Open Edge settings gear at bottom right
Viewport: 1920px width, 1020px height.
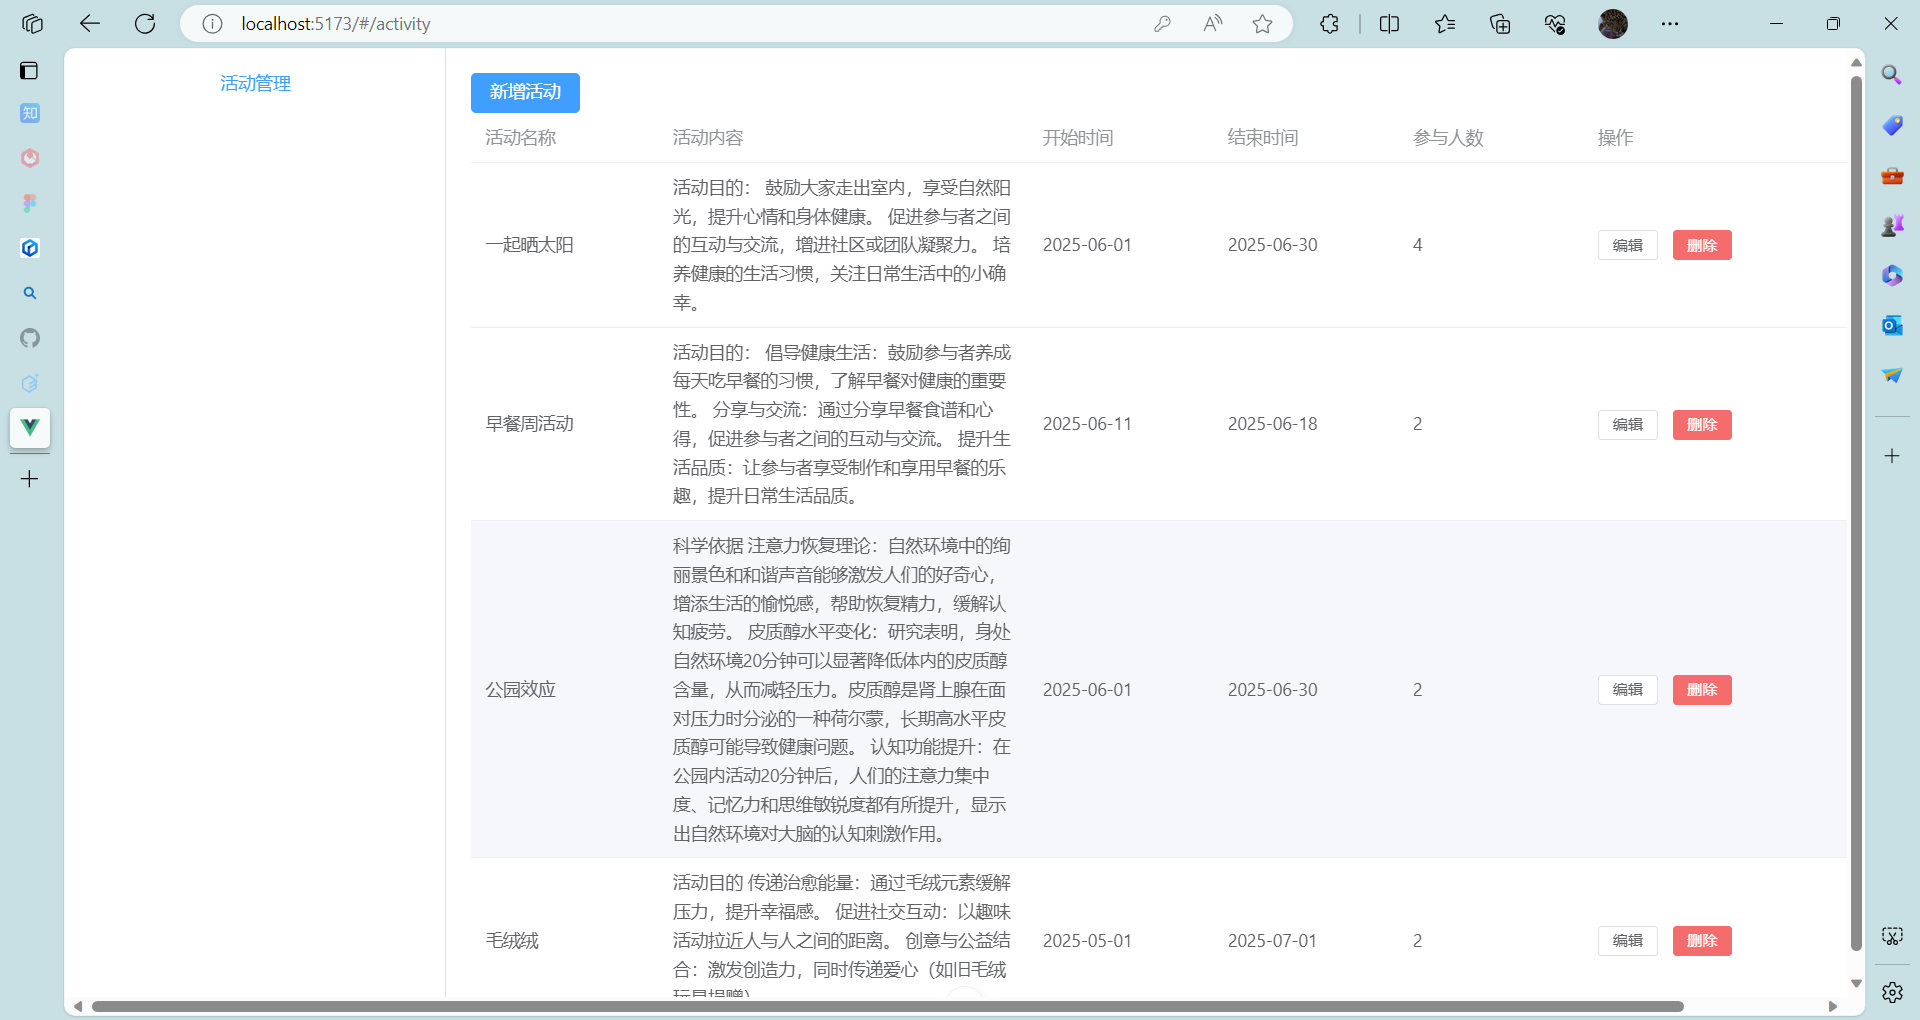click(1892, 992)
